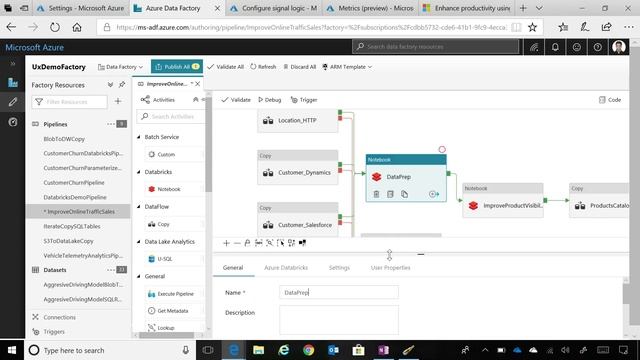
Task: Clone DataPrep activity with copy icon
Action: coord(404,194)
